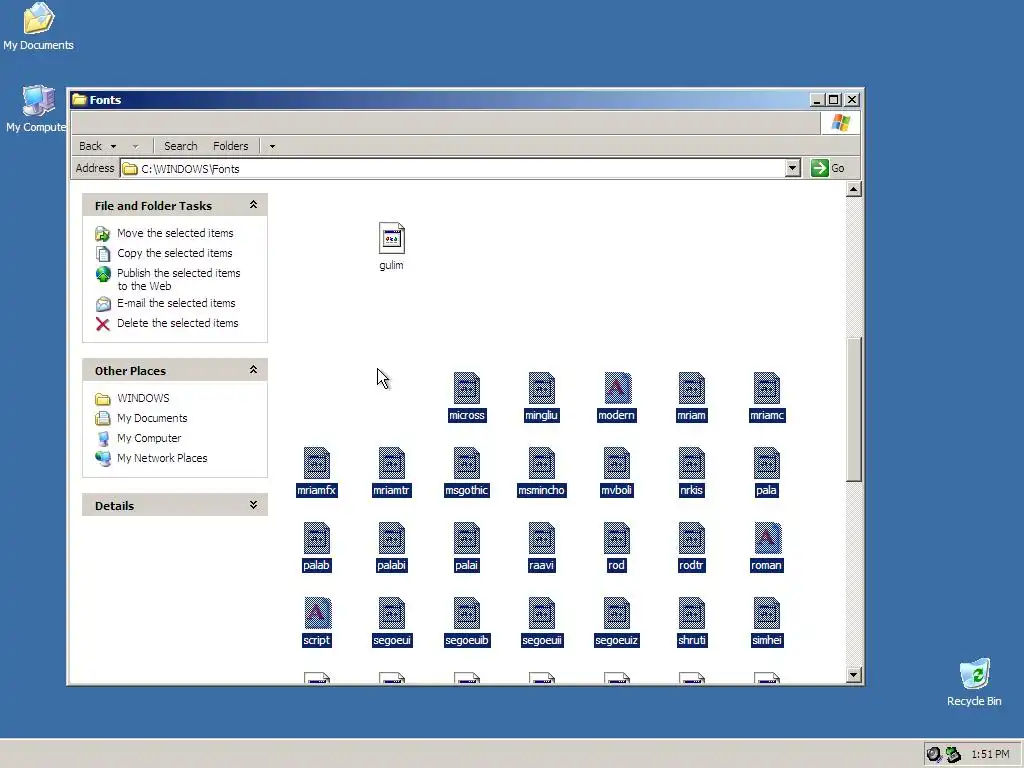The image size is (1024, 768).
Task: Click the mriam font file
Action: coord(692,388)
